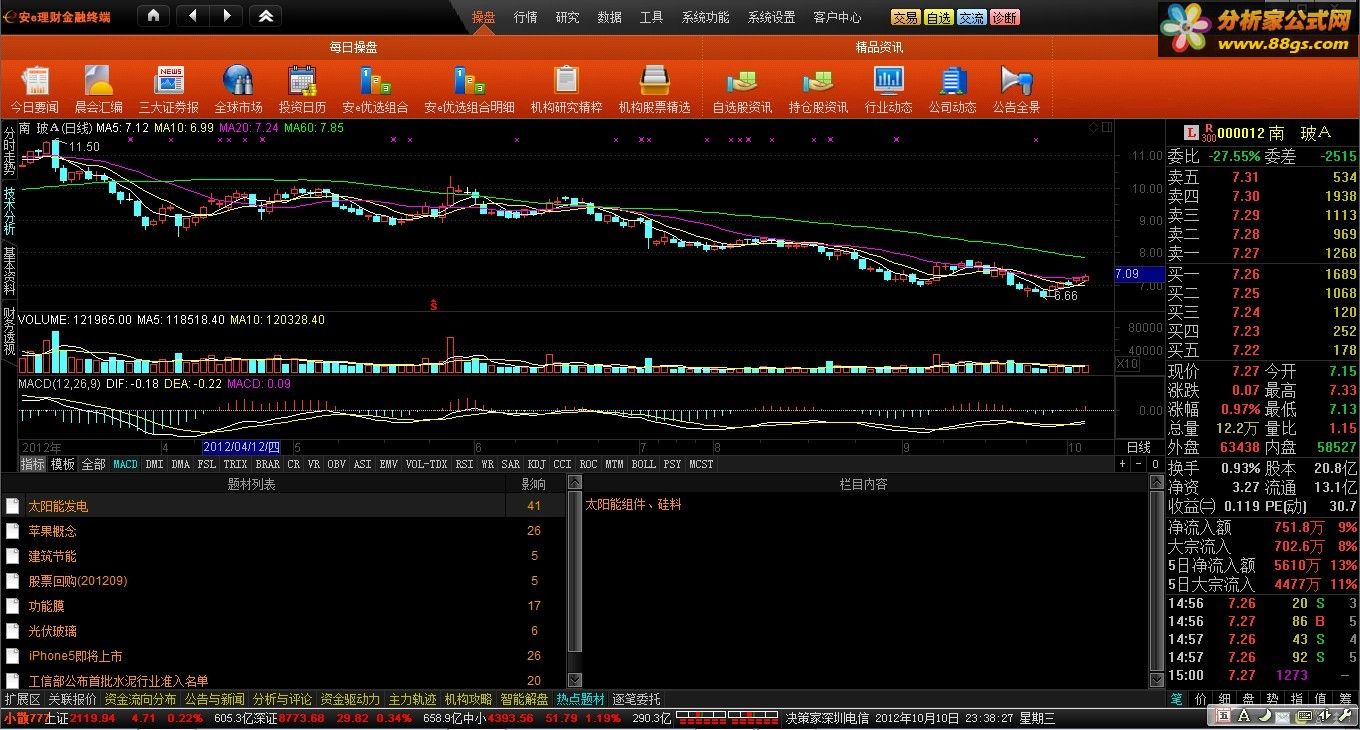
Task: Select the BOLL indicator tab
Action: point(643,464)
